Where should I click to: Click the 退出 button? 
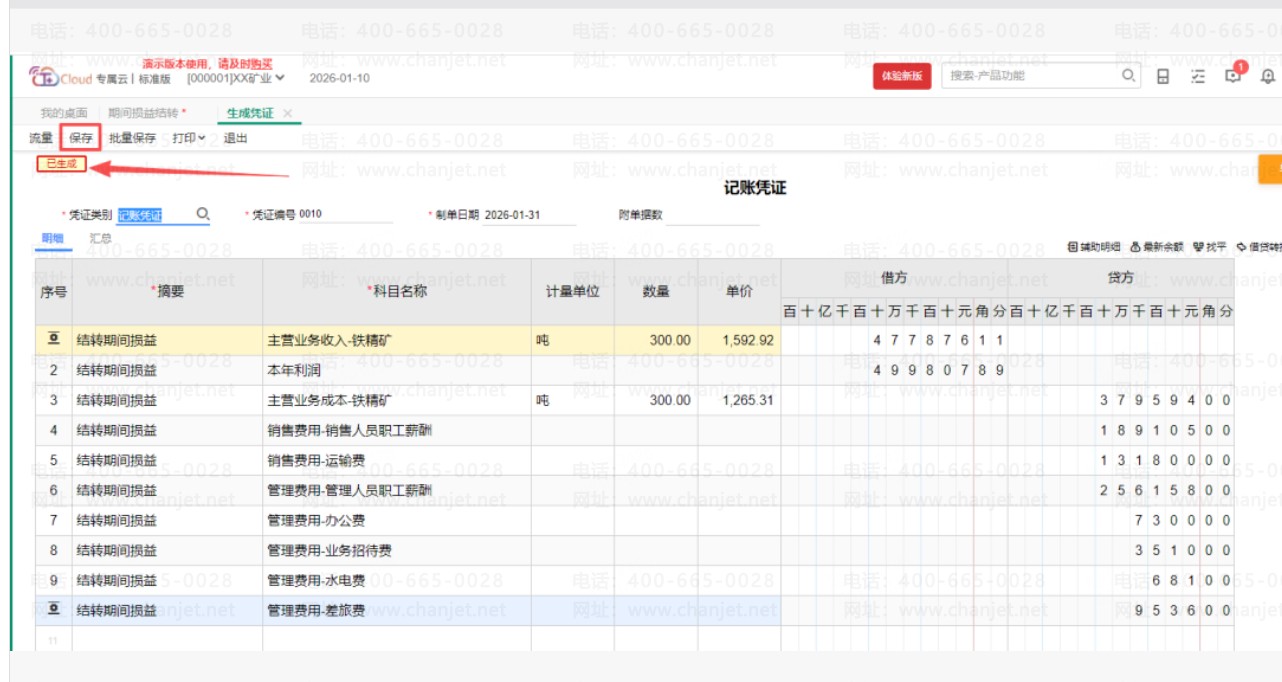(x=235, y=138)
